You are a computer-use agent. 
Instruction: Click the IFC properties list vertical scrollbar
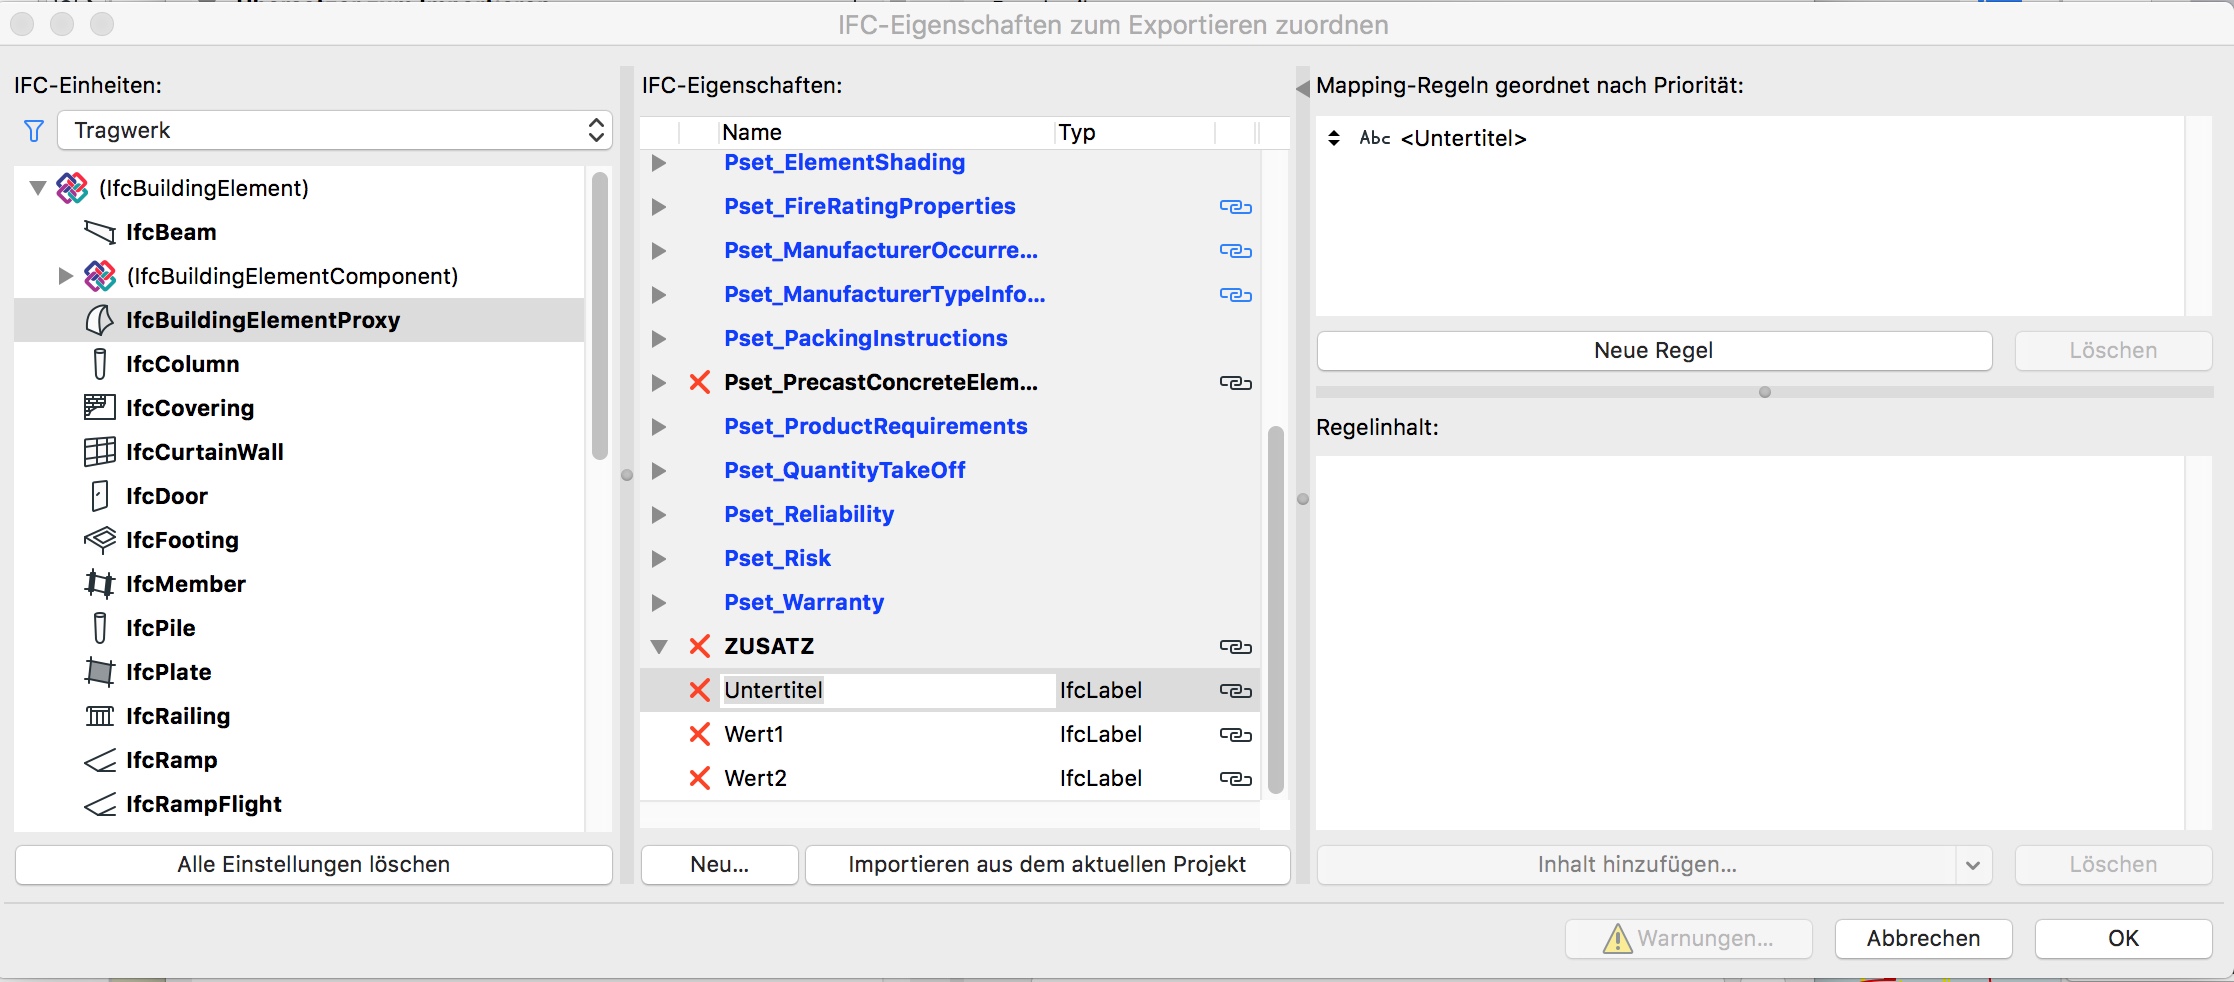coord(1275,610)
